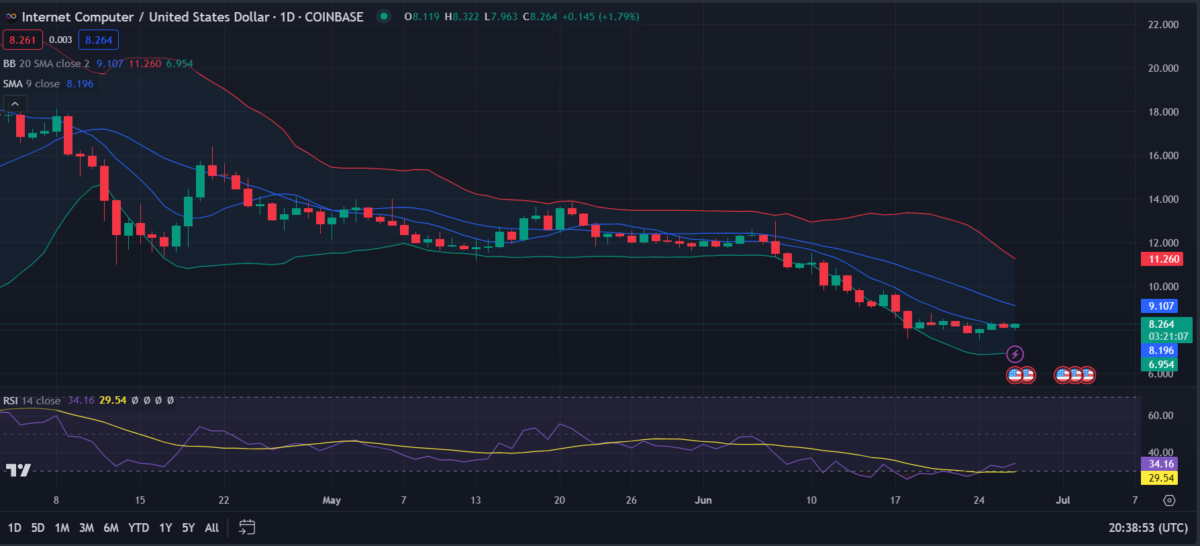Open the go-to-date calendar icon

click(248, 527)
